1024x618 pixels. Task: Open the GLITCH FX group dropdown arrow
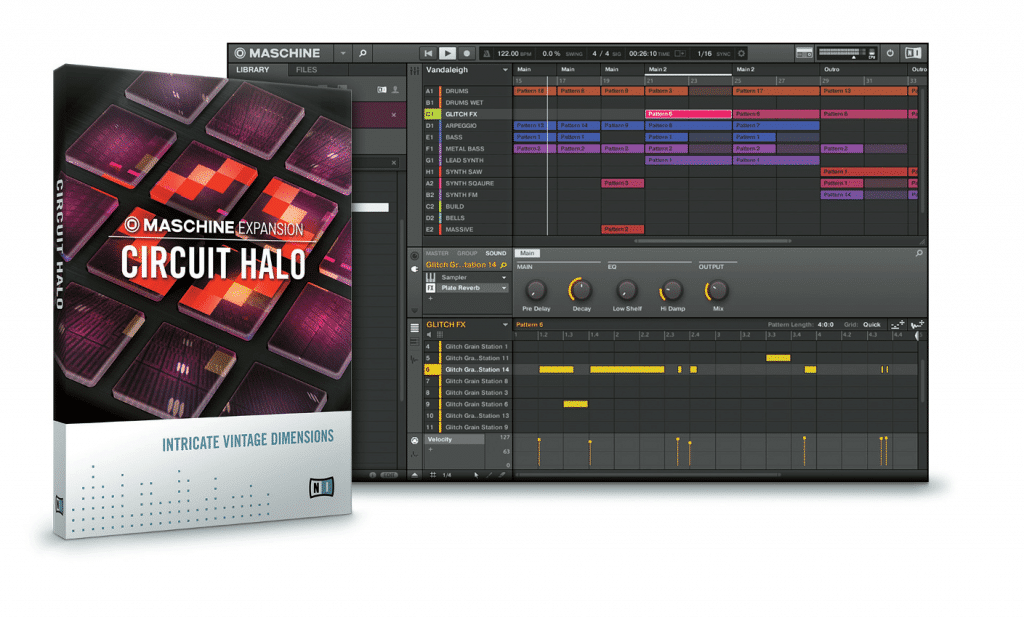(505, 325)
